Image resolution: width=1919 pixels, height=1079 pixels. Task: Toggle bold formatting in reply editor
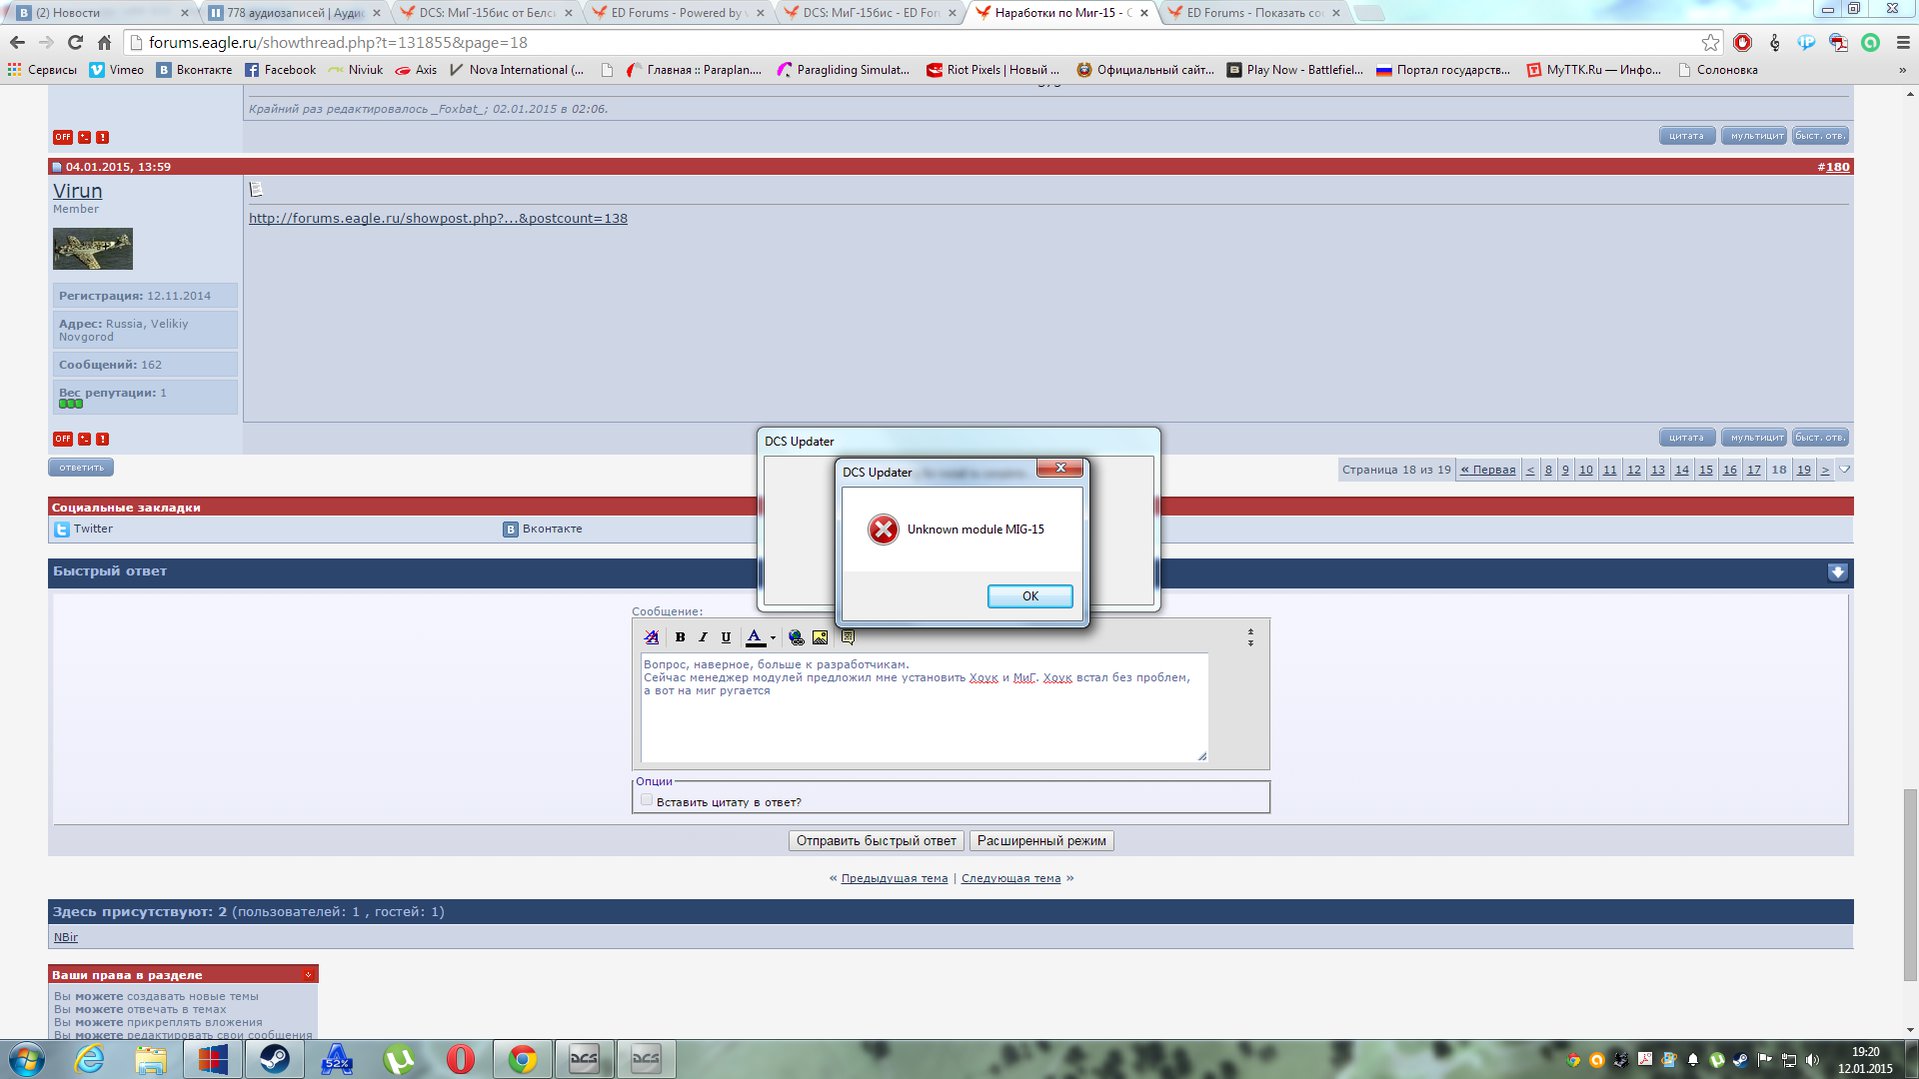click(x=680, y=637)
